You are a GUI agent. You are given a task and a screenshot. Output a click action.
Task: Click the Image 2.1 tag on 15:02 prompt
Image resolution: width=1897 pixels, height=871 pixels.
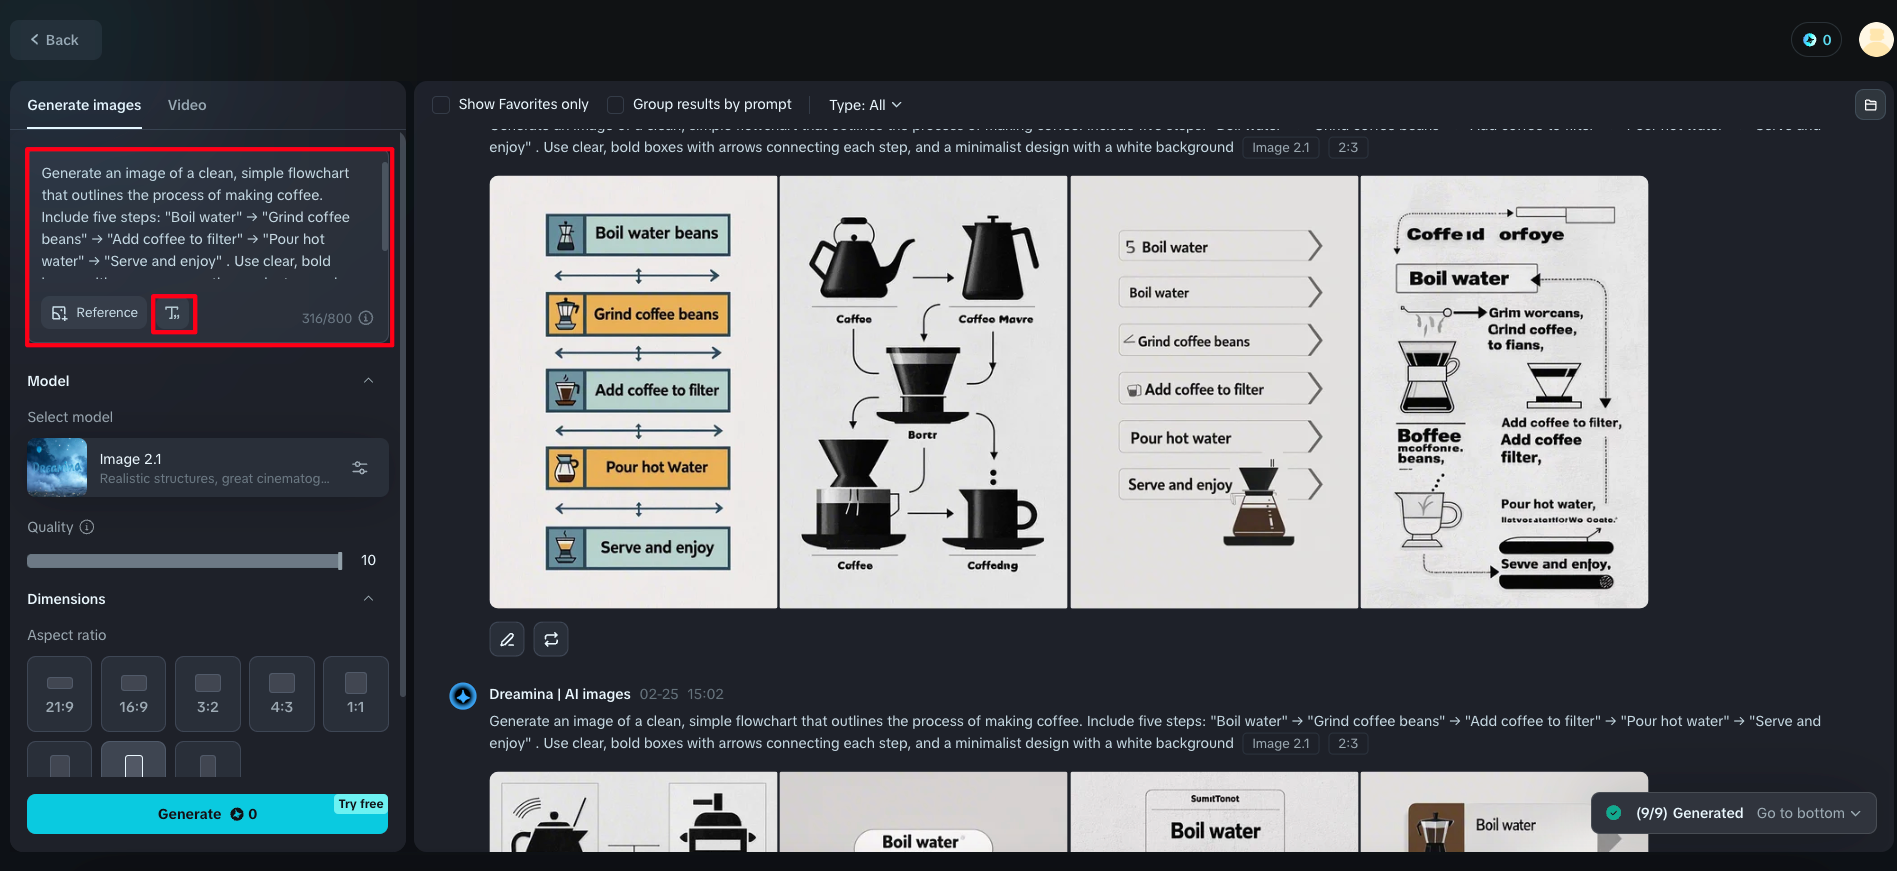(1280, 744)
